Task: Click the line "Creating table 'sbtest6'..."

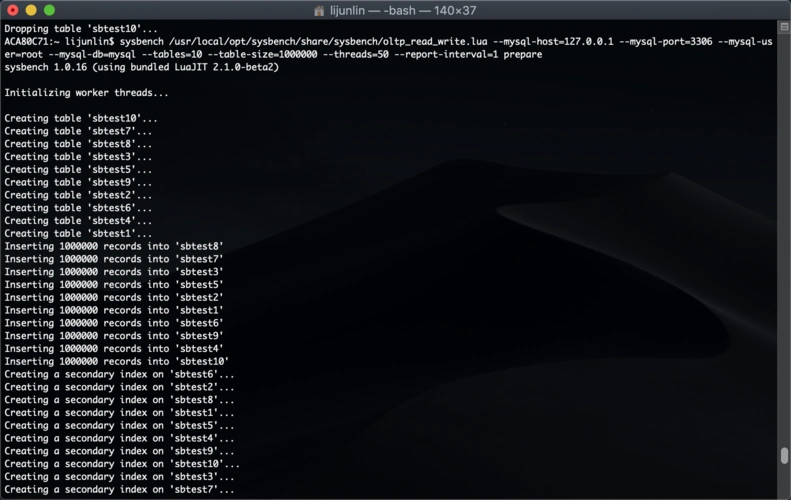Action: pyautogui.click(x=78, y=208)
